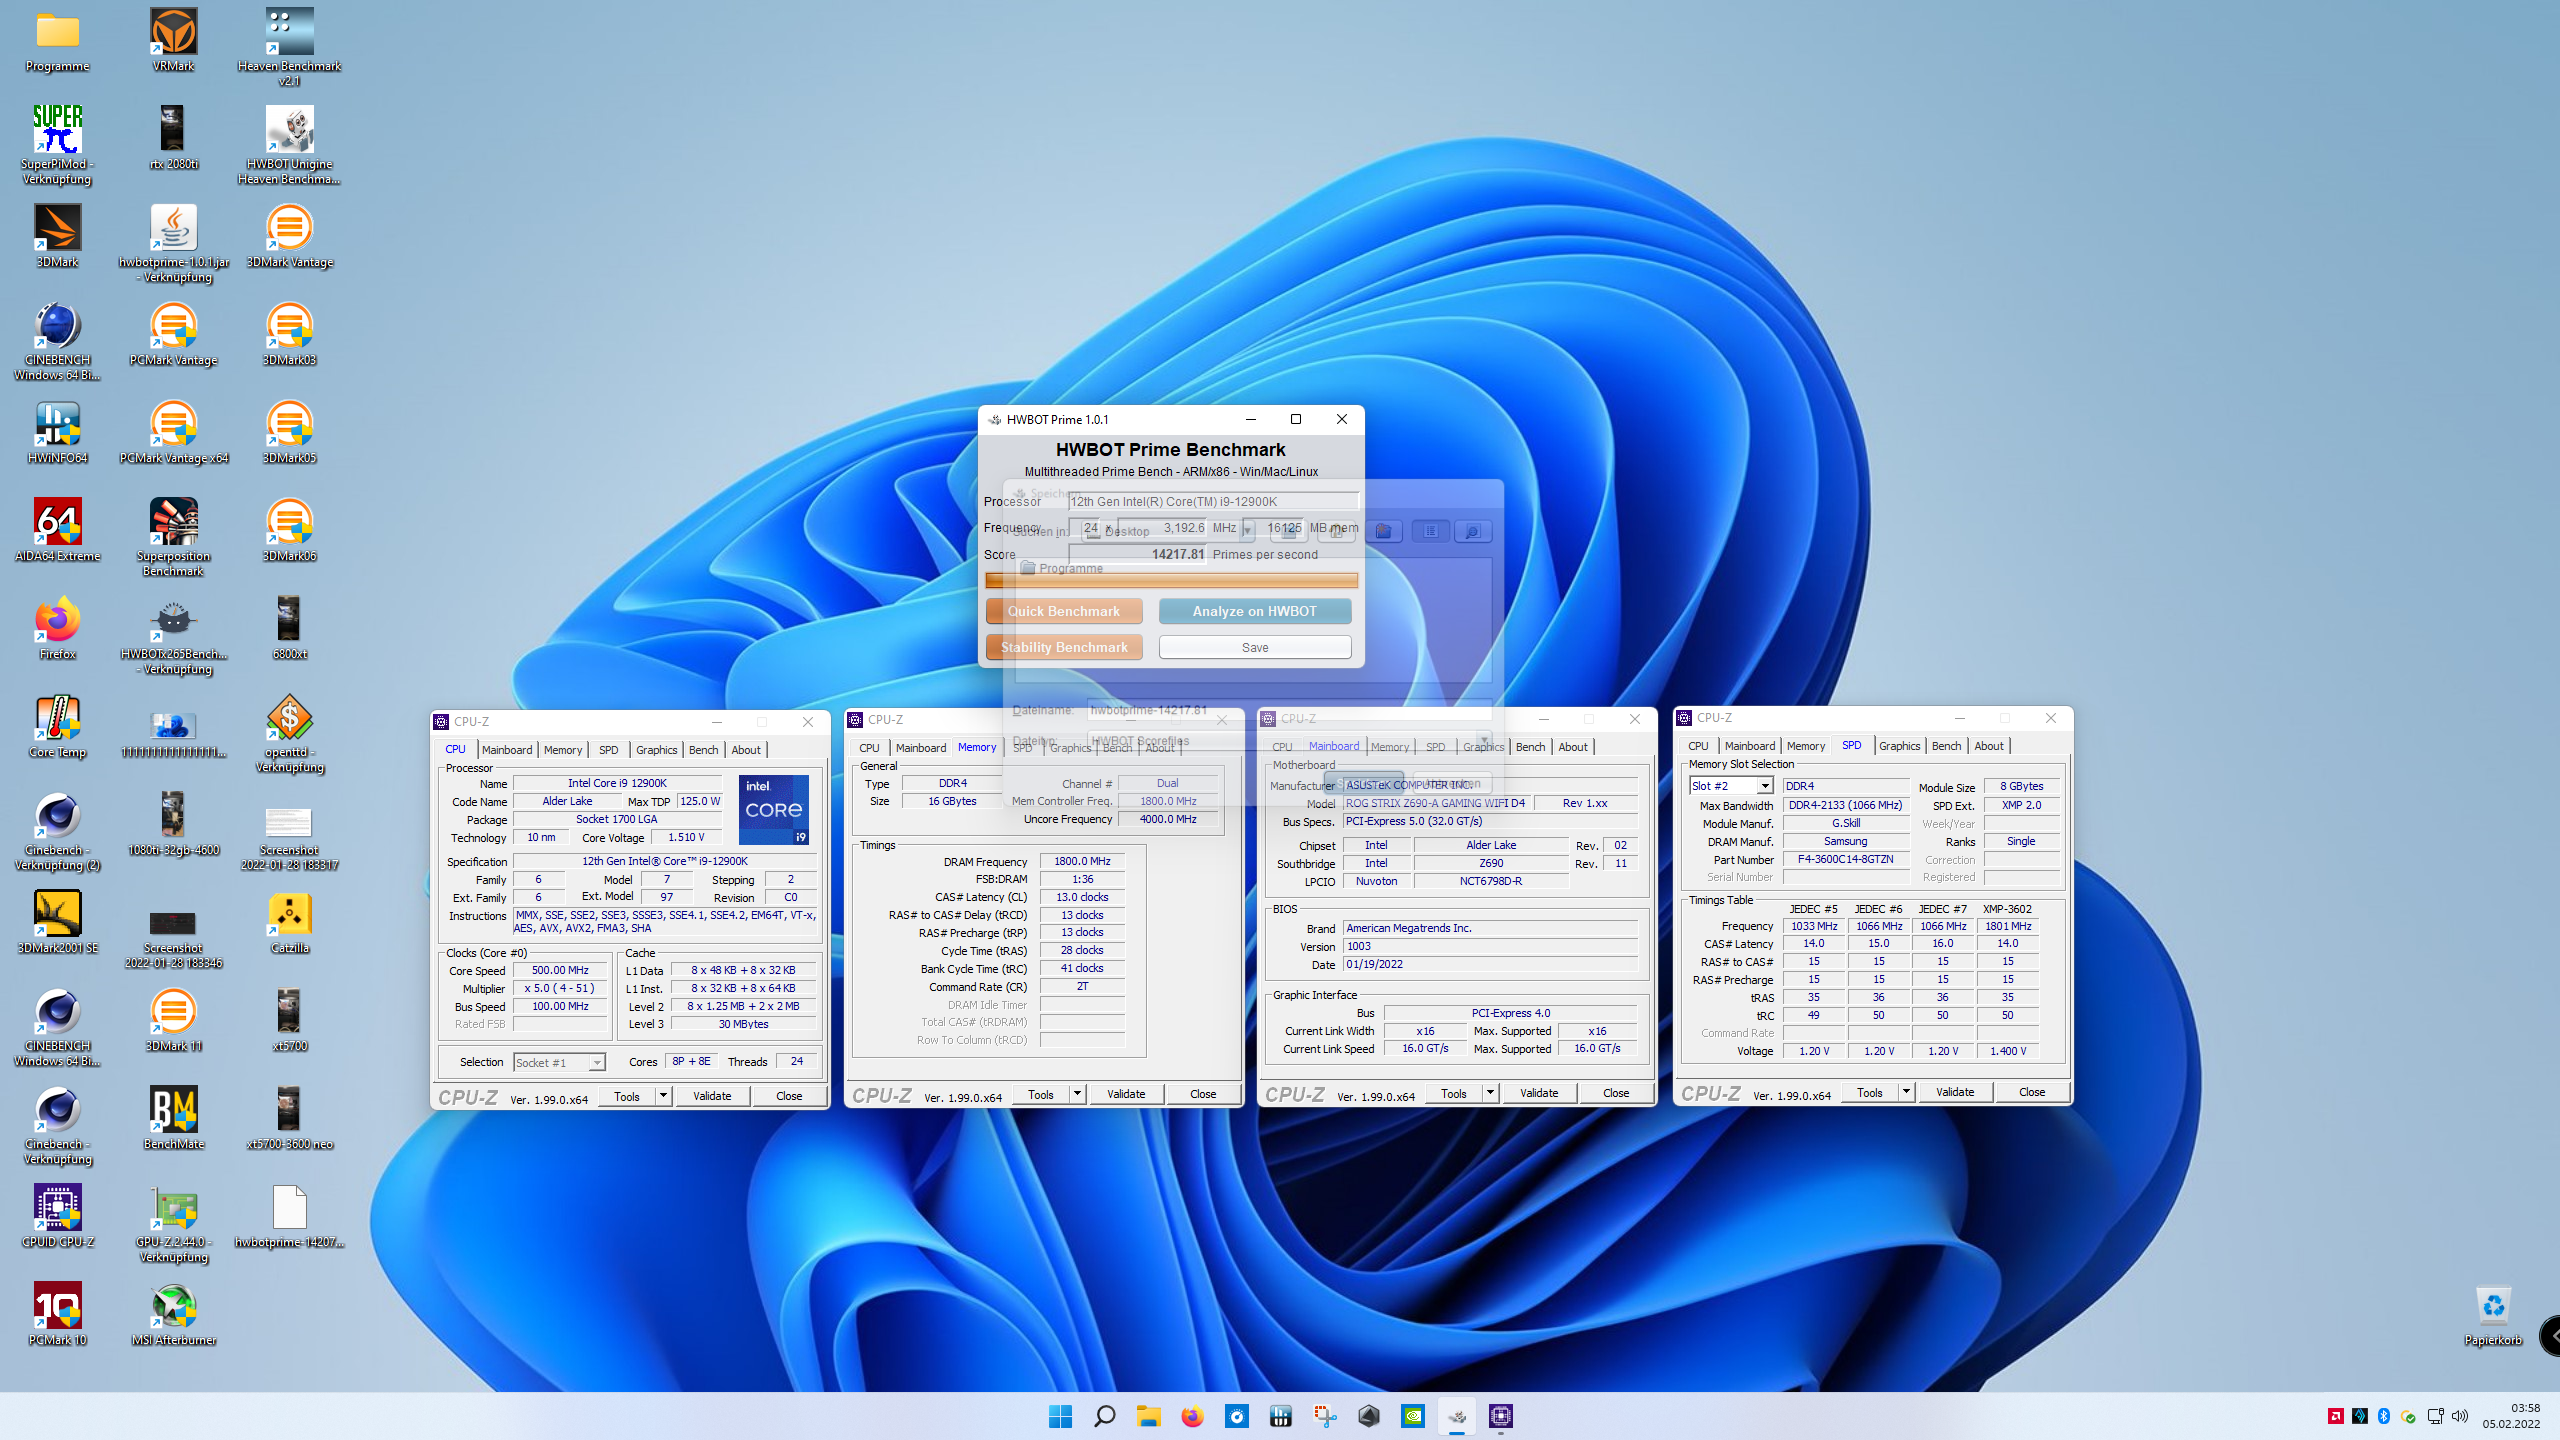This screenshot has height=1440, width=2560.
Task: Expand the Slot #2 memory slot dropdown
Action: (x=1765, y=786)
